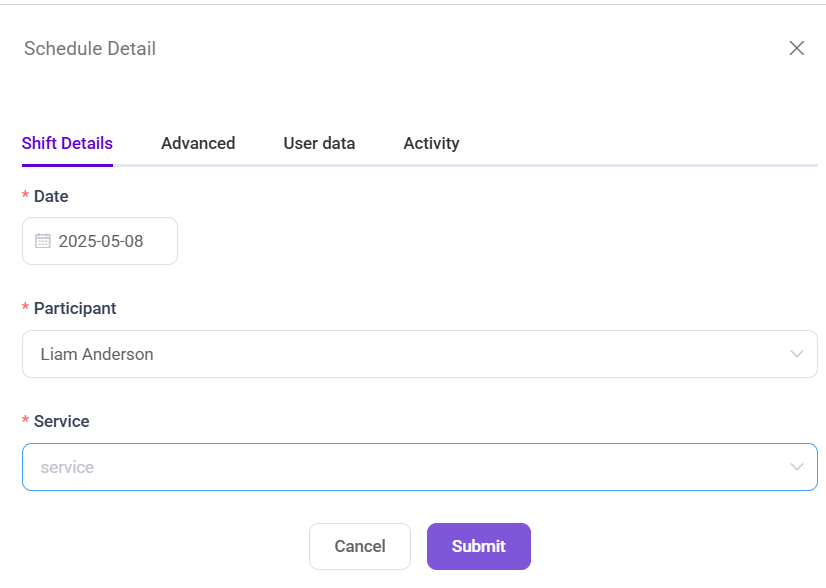The width and height of the screenshot is (826, 588).
Task: Expand the Service dropdown chevron
Action: tap(797, 467)
